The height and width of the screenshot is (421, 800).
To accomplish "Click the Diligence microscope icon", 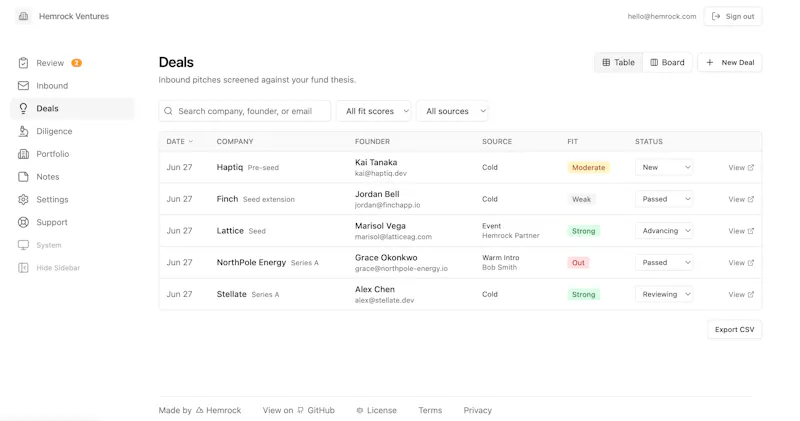I will click(23, 131).
